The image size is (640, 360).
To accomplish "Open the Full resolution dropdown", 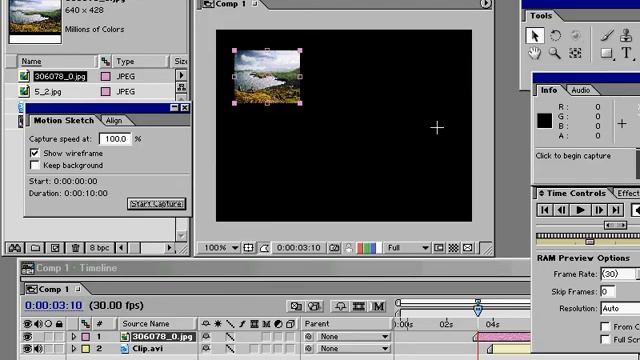I will point(407,248).
